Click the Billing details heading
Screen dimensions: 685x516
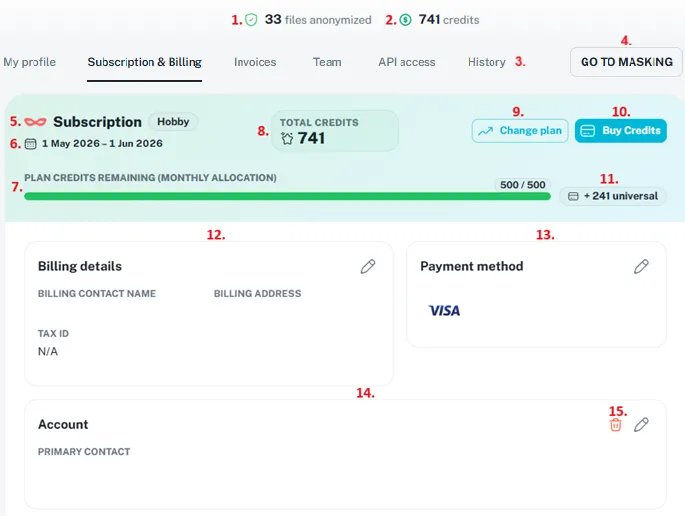pyautogui.click(x=80, y=266)
